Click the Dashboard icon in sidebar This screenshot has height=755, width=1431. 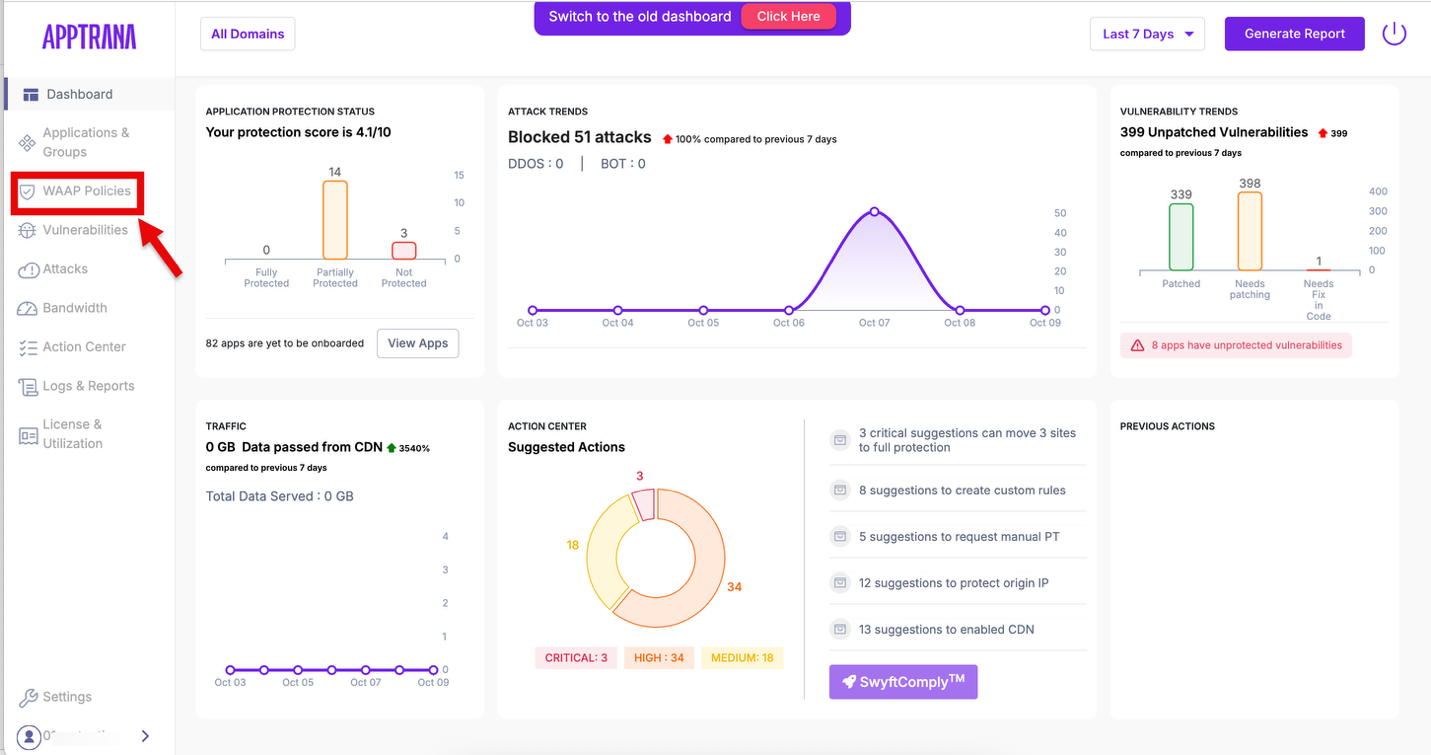(30, 95)
